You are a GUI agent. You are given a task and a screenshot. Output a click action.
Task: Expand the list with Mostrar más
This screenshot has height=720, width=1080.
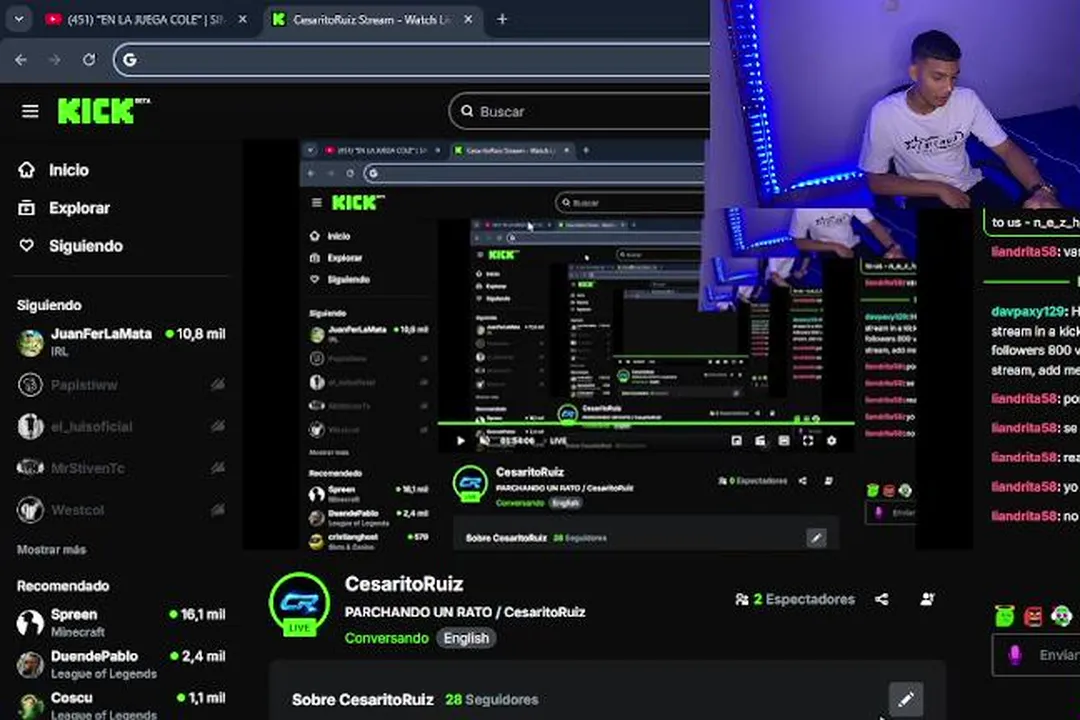tap(52, 550)
